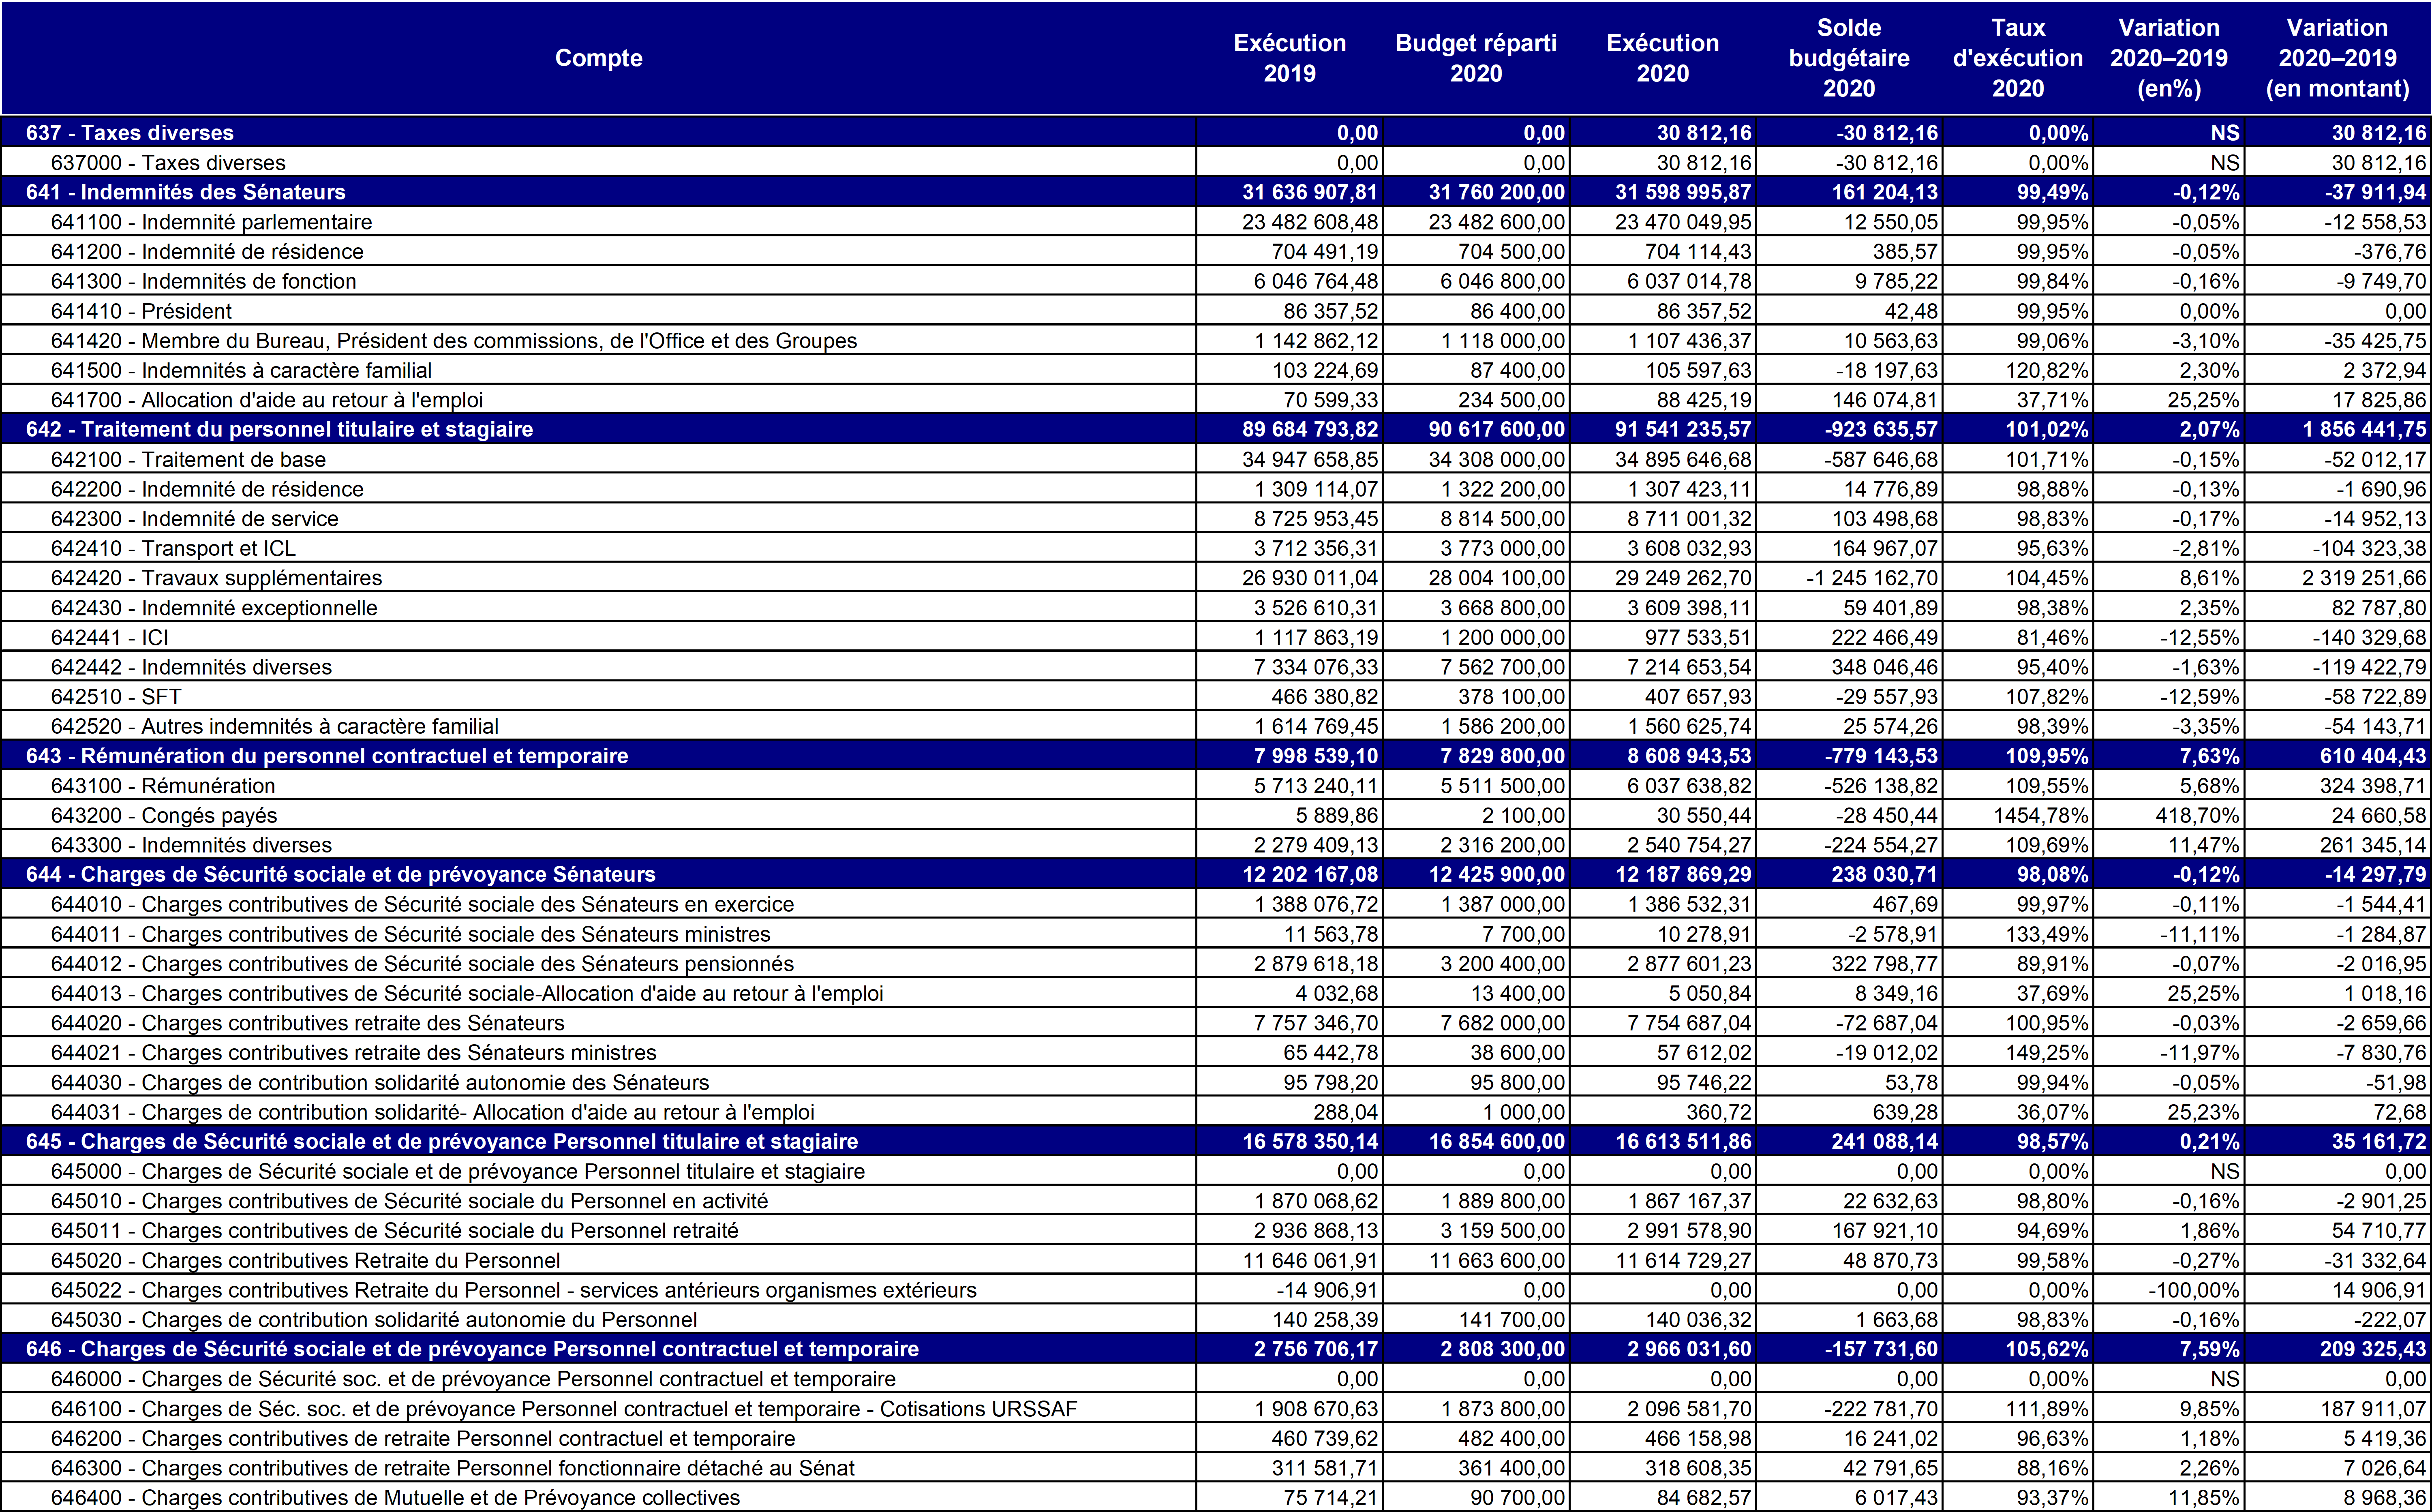
Task: Click the 642 - Traitement du personnel titulaire row
Action: [280, 429]
